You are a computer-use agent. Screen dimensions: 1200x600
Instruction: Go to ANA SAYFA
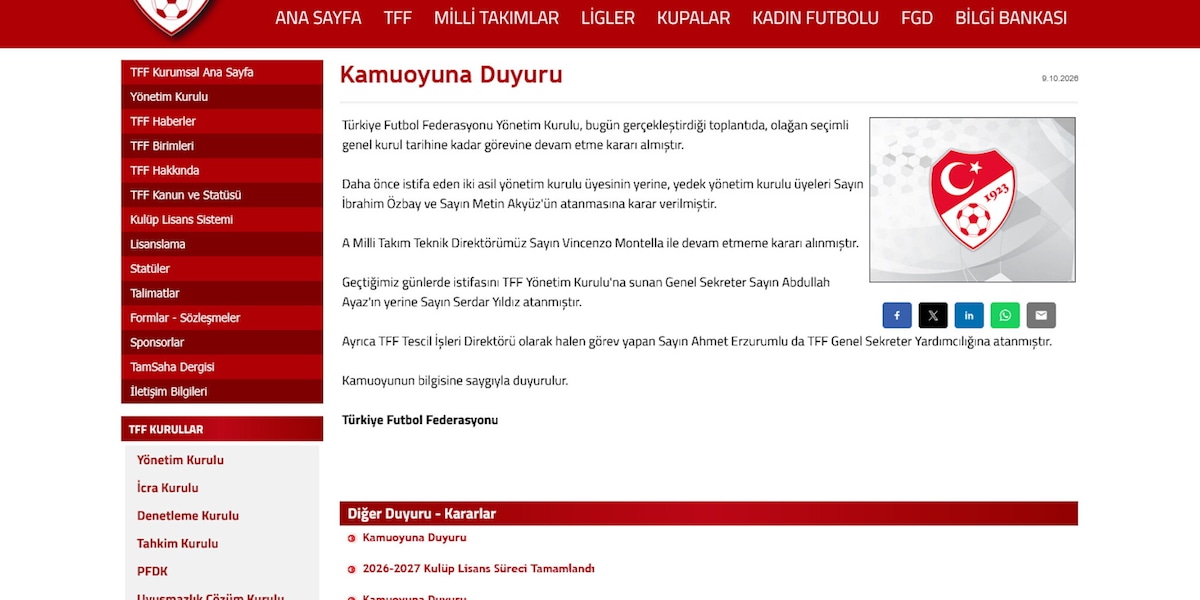318,18
